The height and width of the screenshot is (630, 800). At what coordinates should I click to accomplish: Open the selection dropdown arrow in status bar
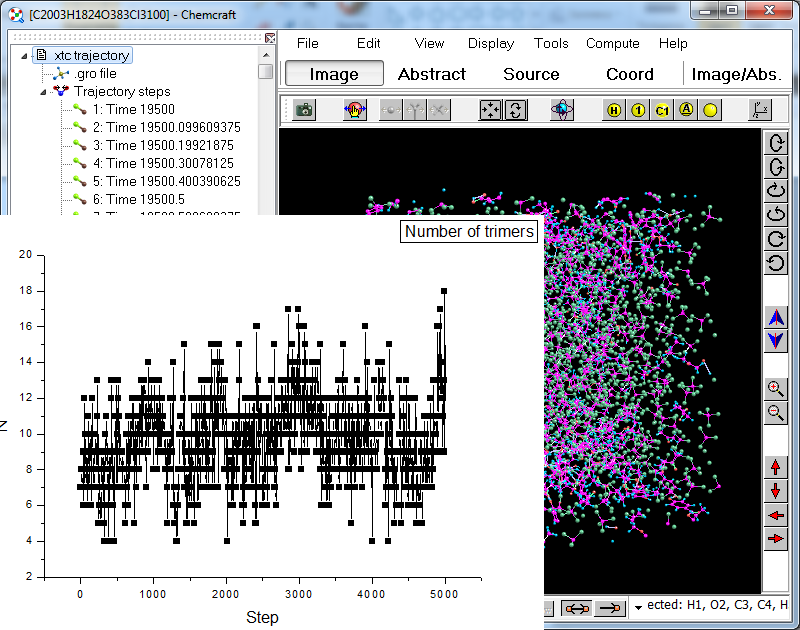click(638, 608)
